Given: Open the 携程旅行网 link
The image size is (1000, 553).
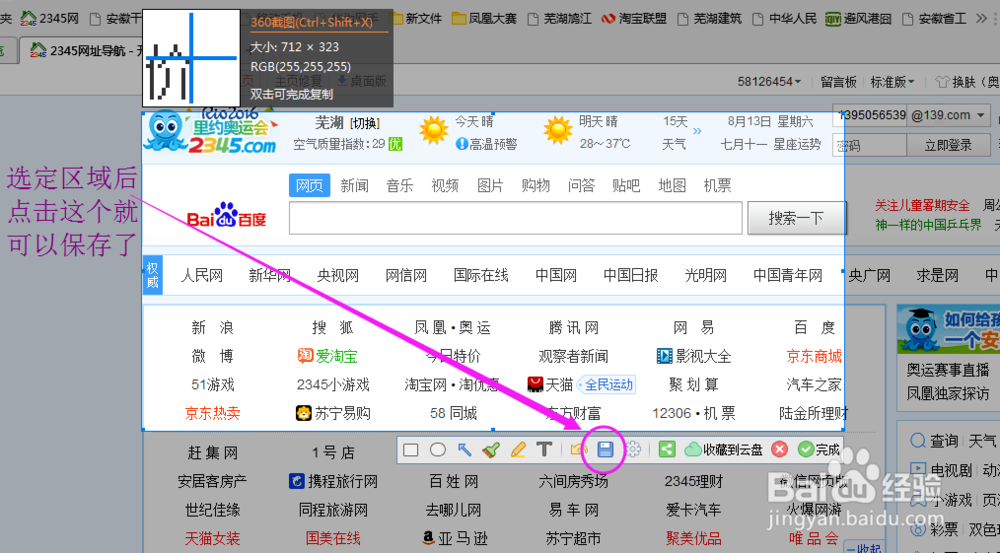Looking at the screenshot, I should [x=334, y=481].
